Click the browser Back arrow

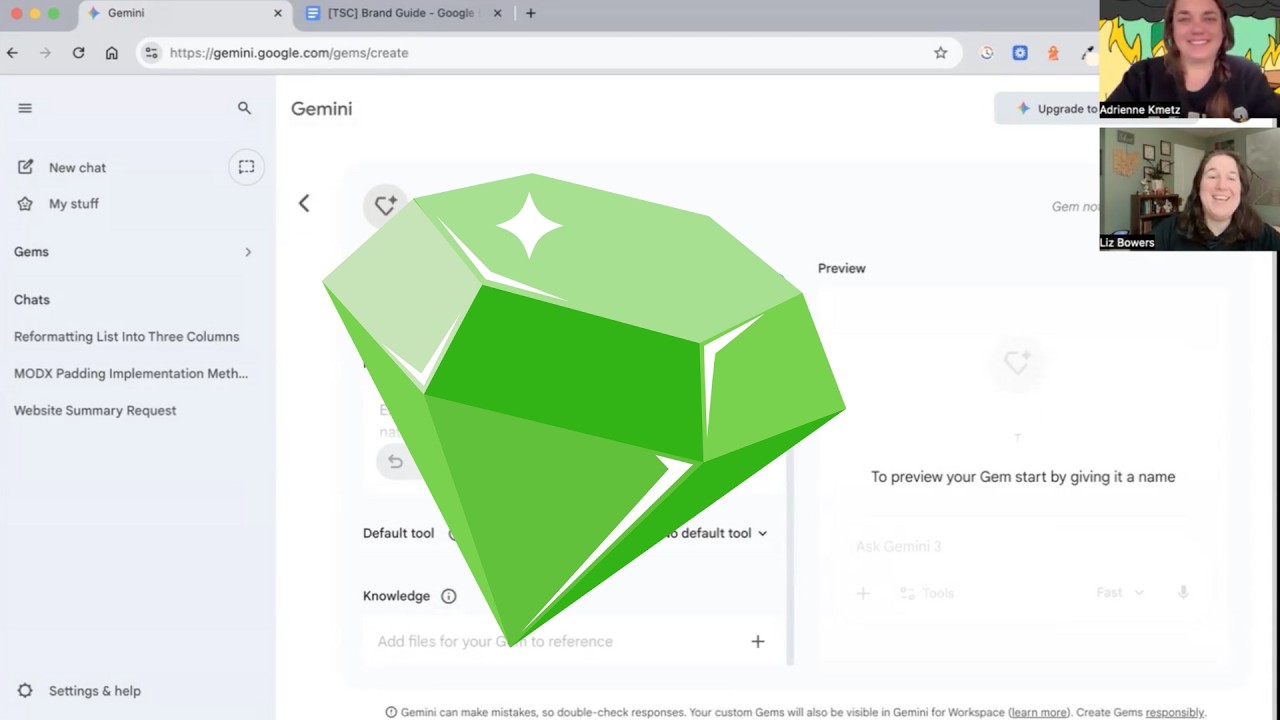(12, 53)
